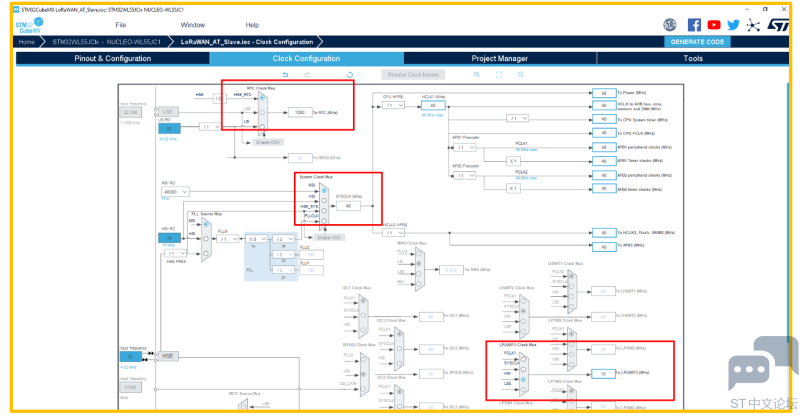Viewport: 807px width, 419px height.
Task: Click the Resolve Clock Issues button
Action: tap(413, 75)
